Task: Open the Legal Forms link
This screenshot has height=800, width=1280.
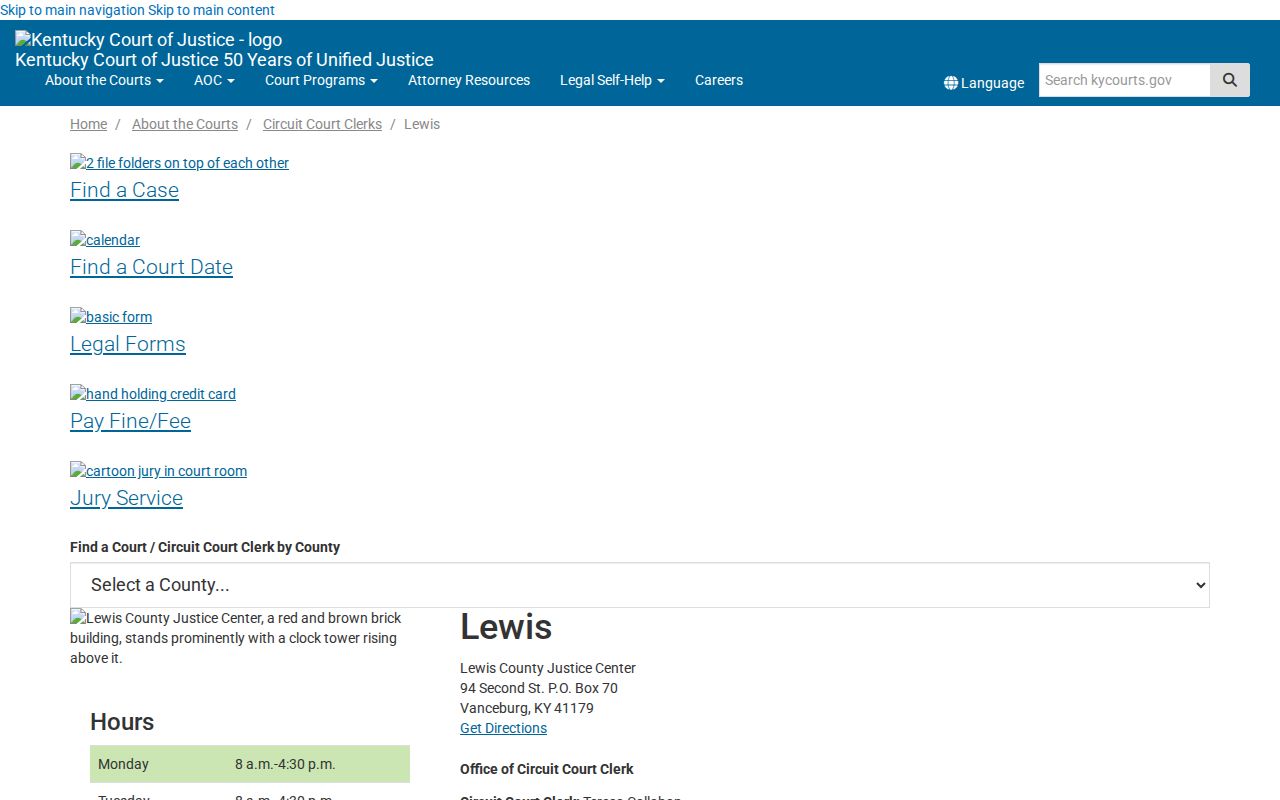Action: [x=128, y=344]
